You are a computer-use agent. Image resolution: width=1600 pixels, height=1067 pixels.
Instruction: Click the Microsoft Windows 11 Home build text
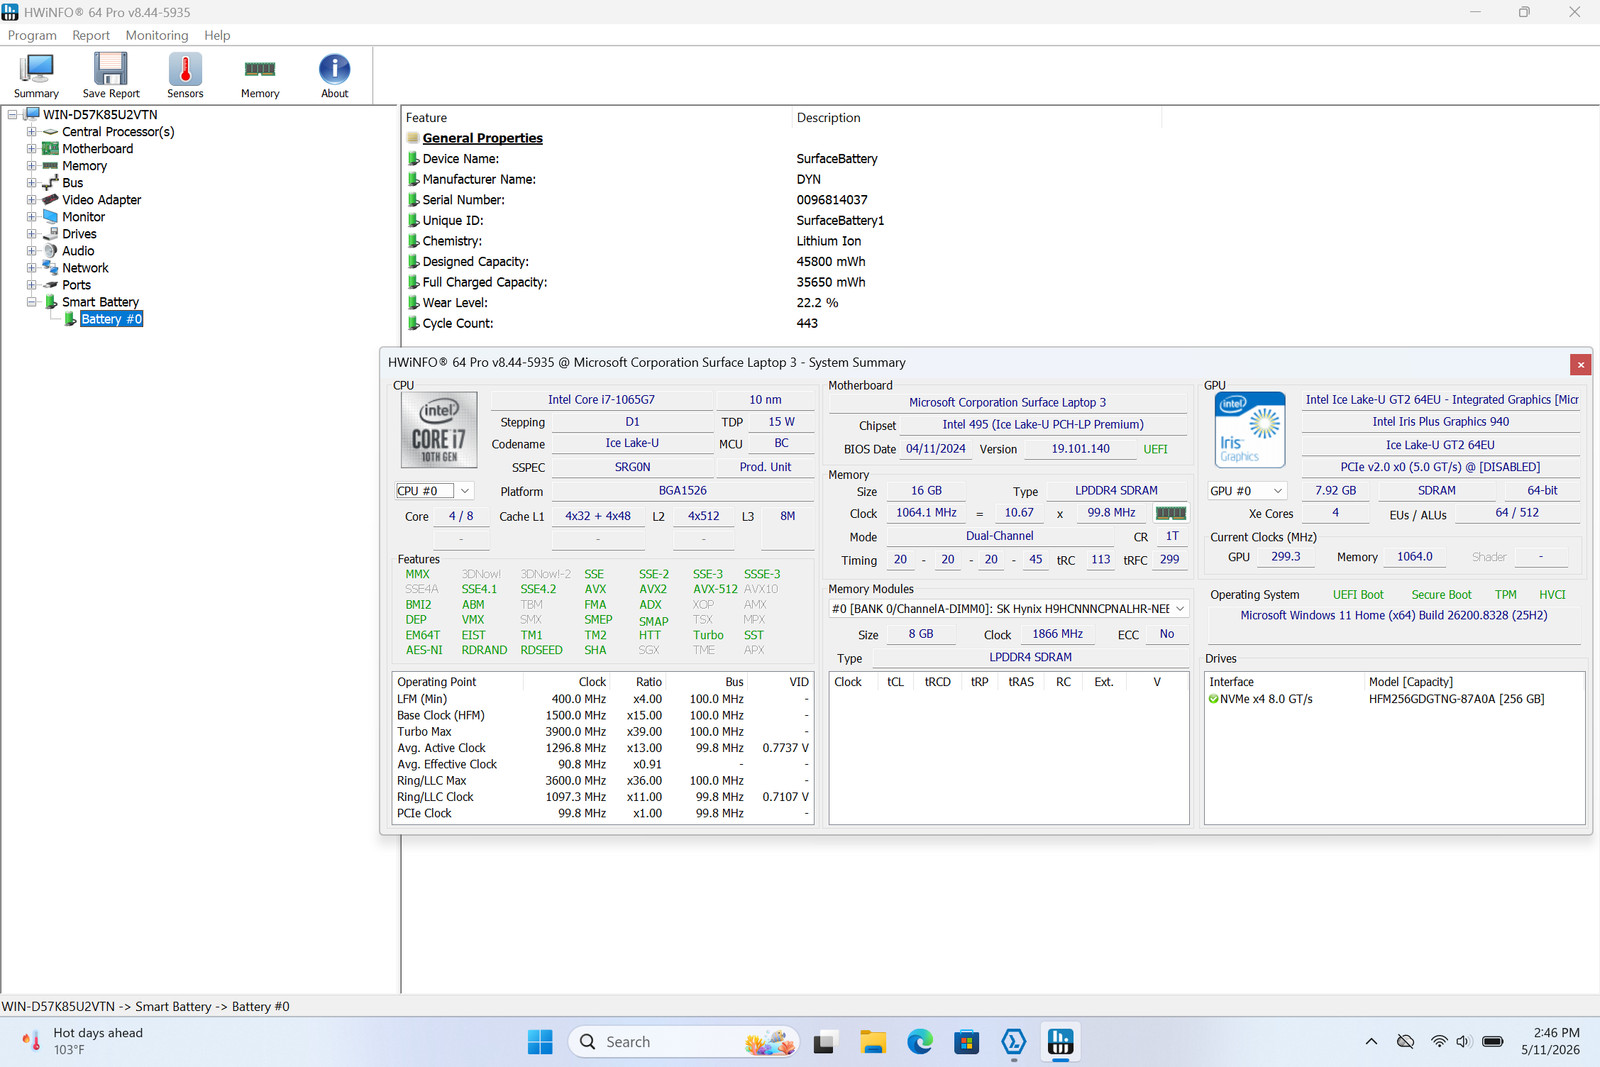tap(1394, 616)
